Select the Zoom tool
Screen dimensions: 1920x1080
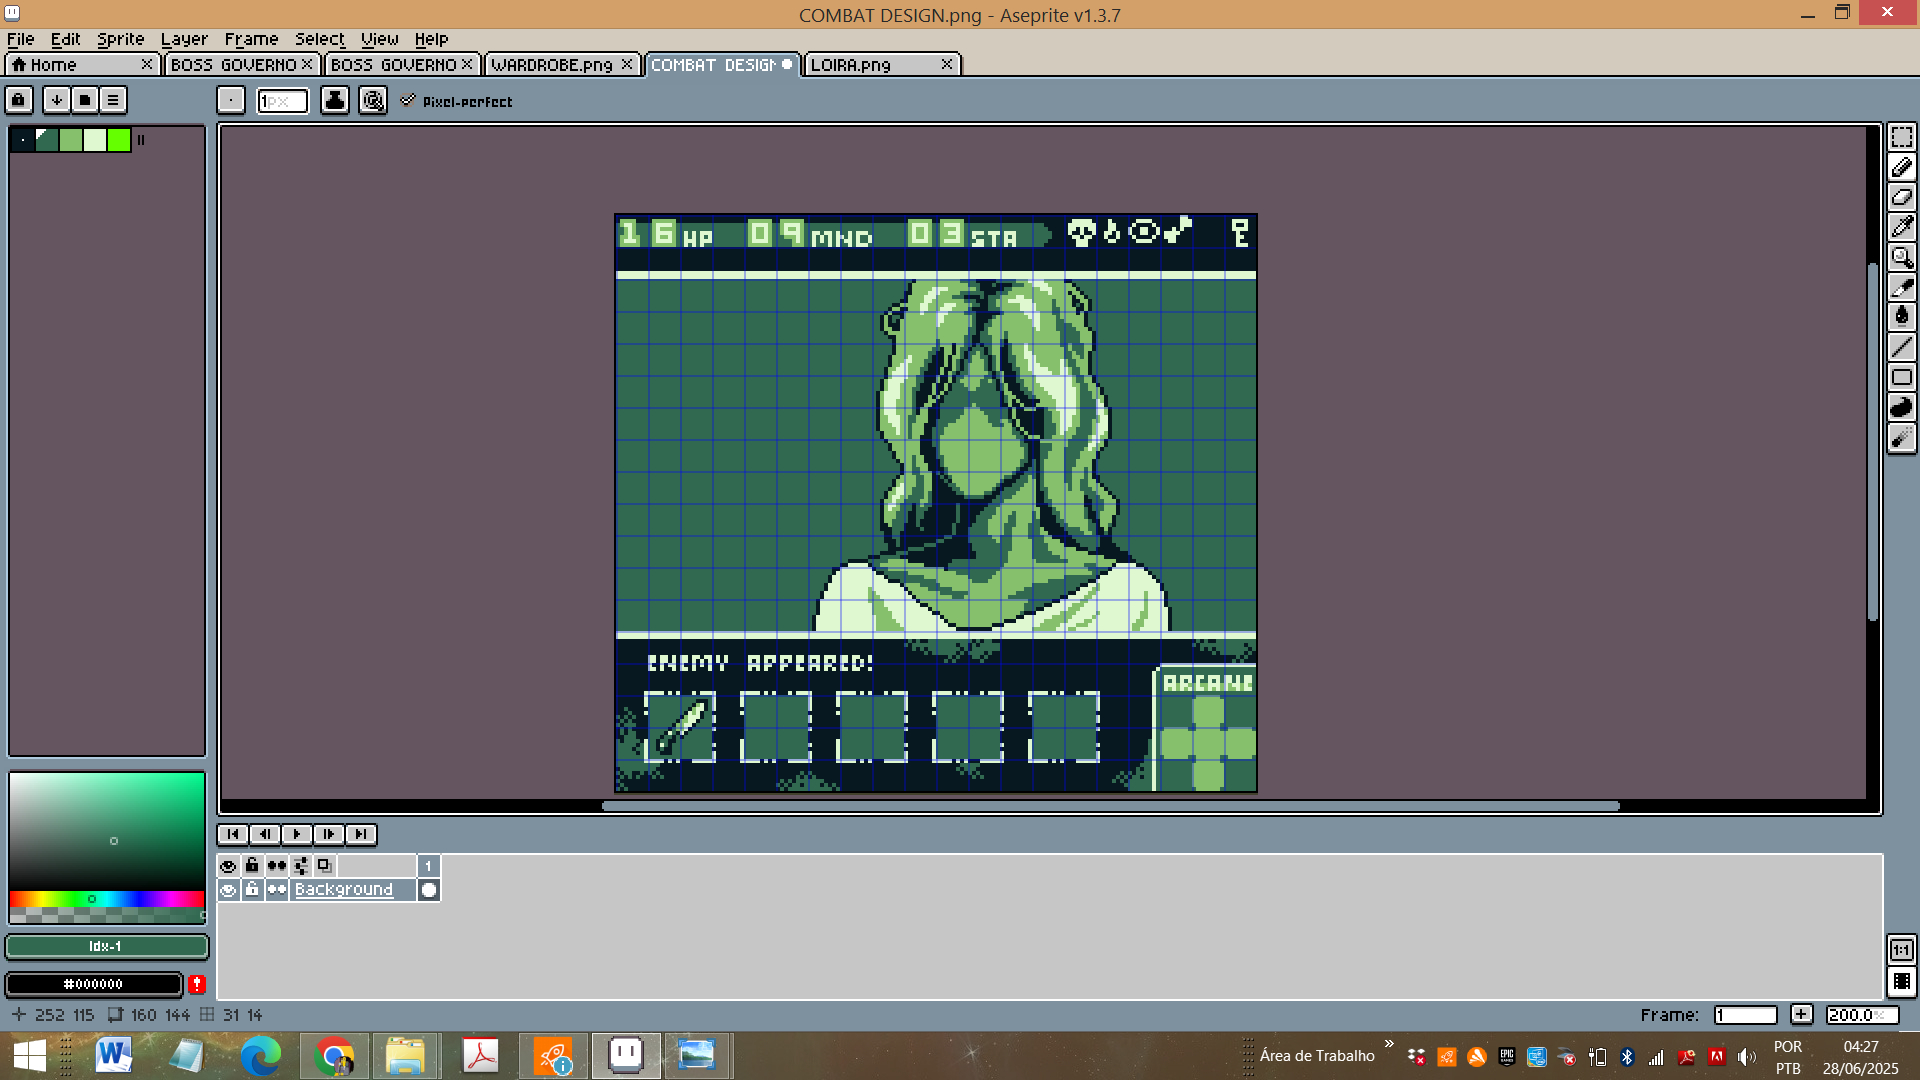pyautogui.click(x=1901, y=257)
